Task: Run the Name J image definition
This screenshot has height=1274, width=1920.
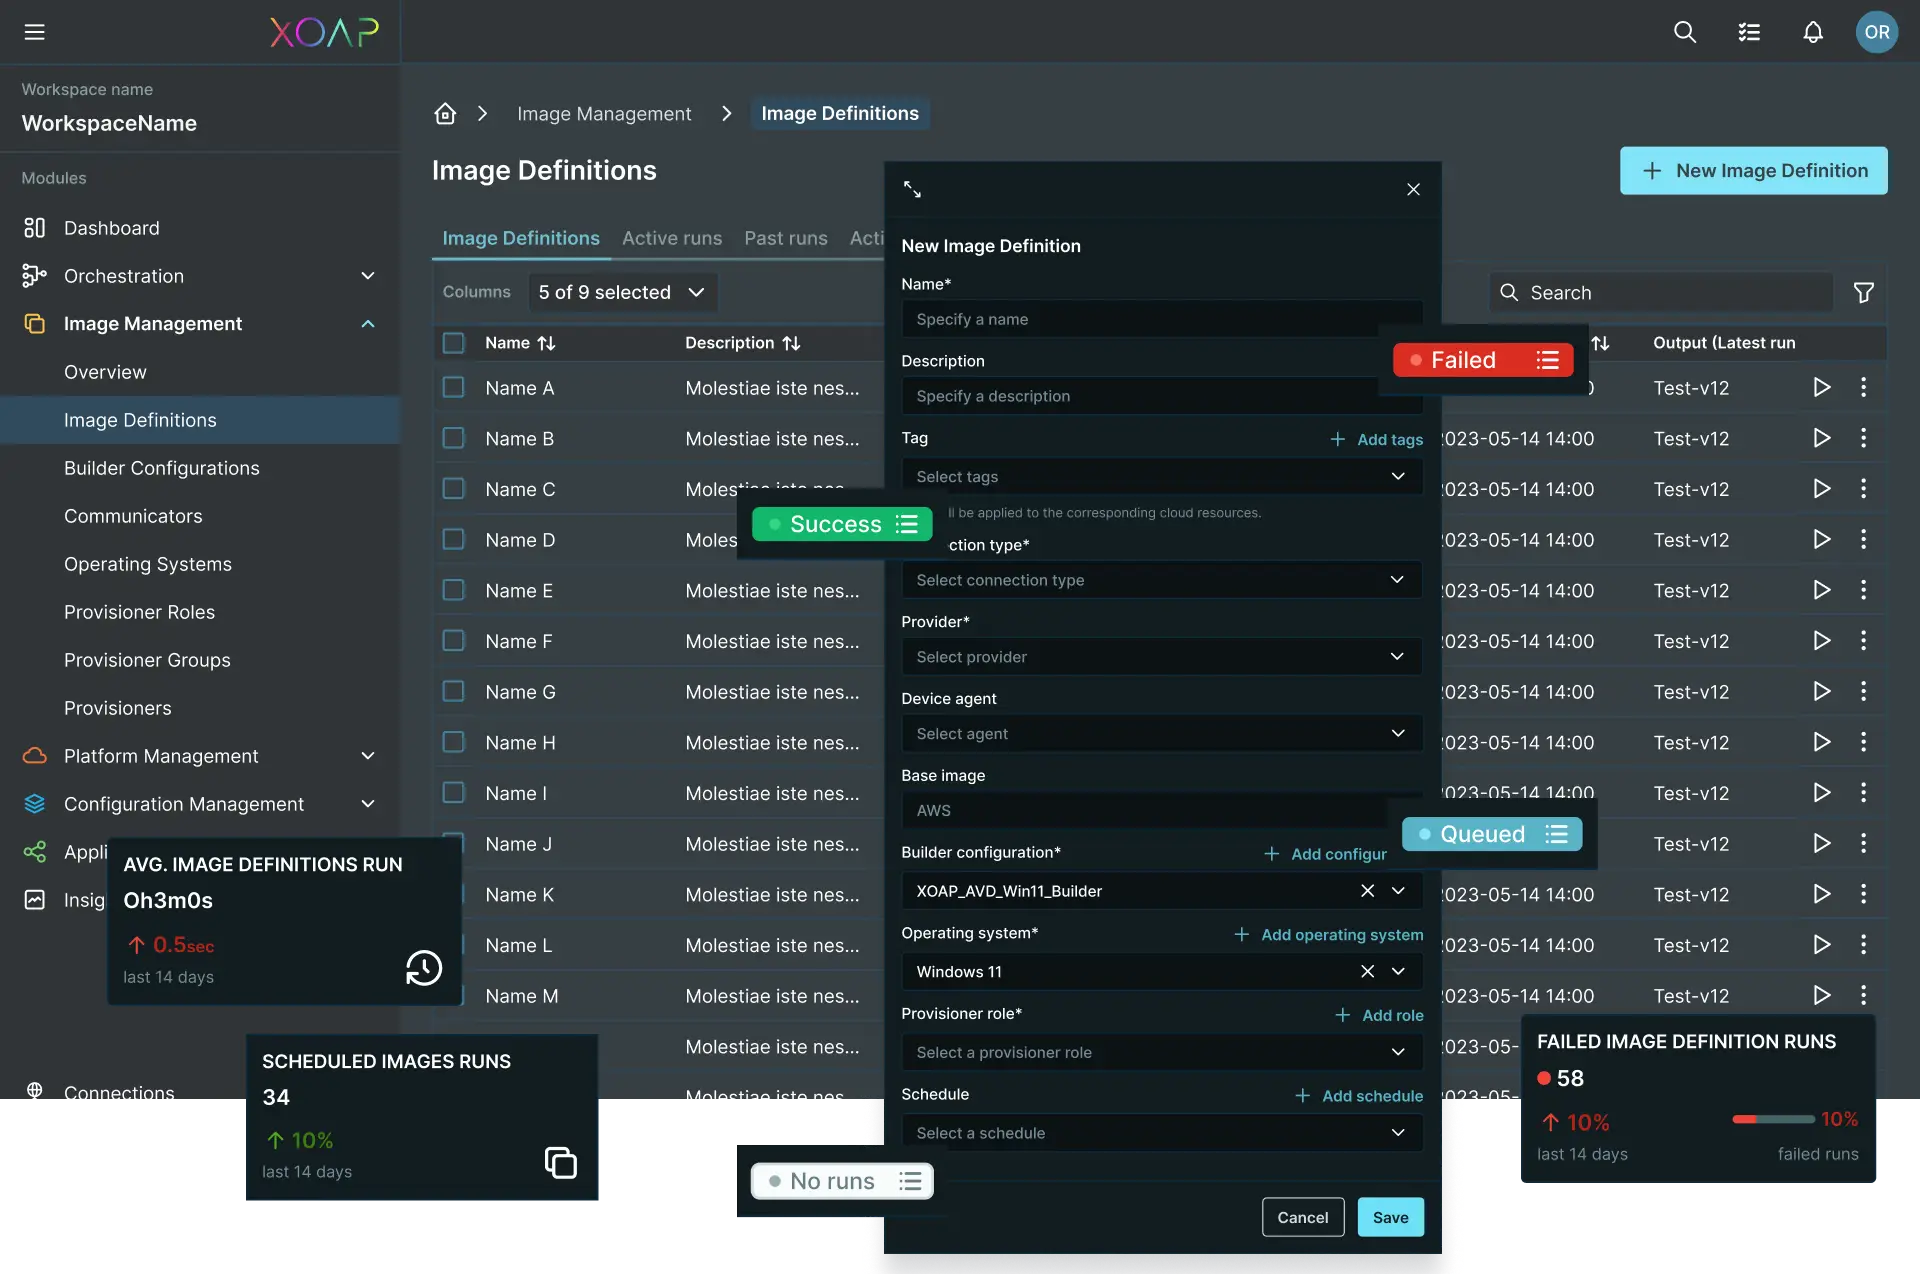Action: [x=1822, y=843]
